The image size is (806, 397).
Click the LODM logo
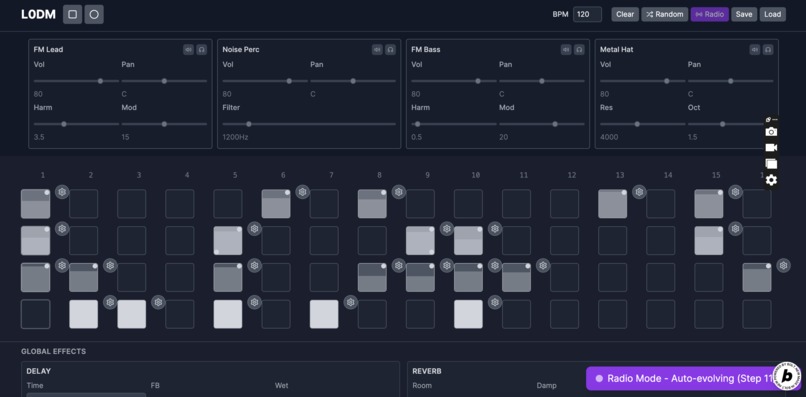click(x=38, y=14)
